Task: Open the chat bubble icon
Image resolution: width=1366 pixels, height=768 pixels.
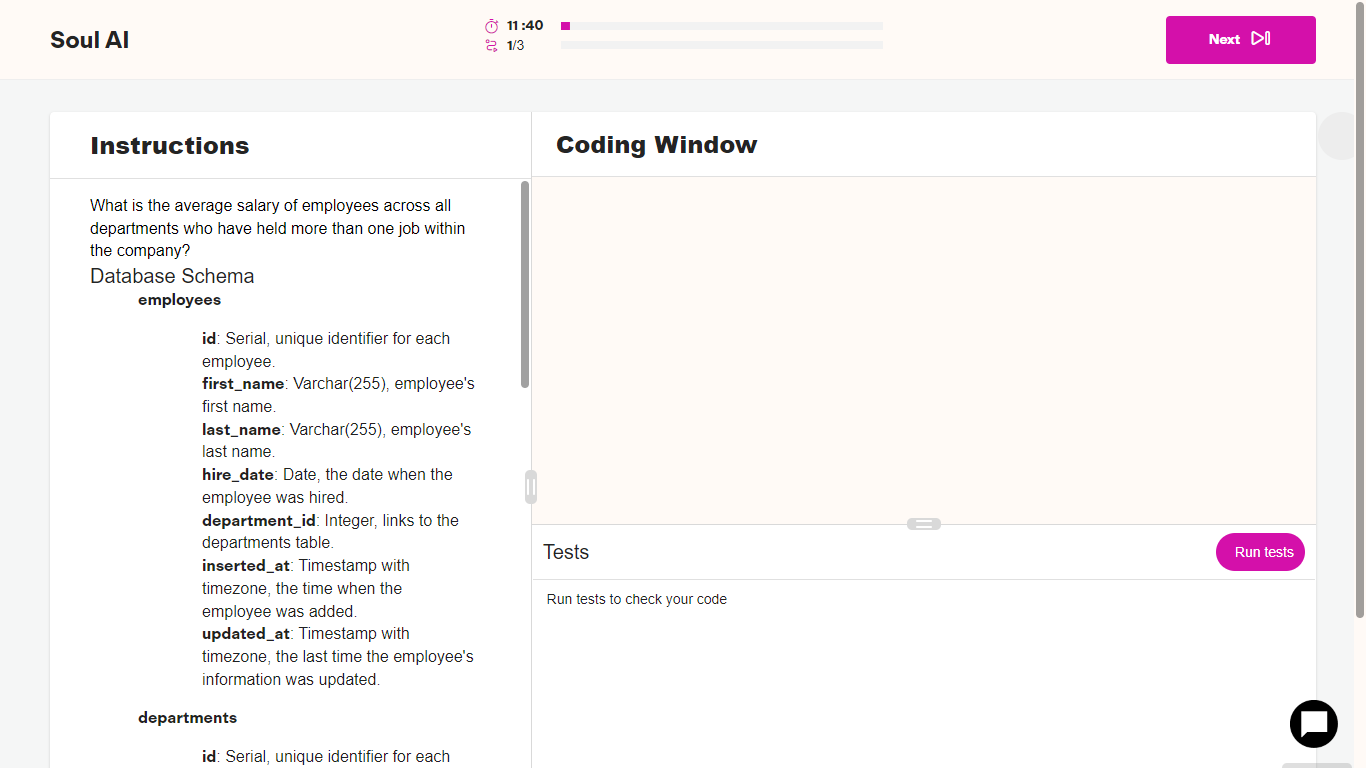Action: pyautogui.click(x=1314, y=724)
